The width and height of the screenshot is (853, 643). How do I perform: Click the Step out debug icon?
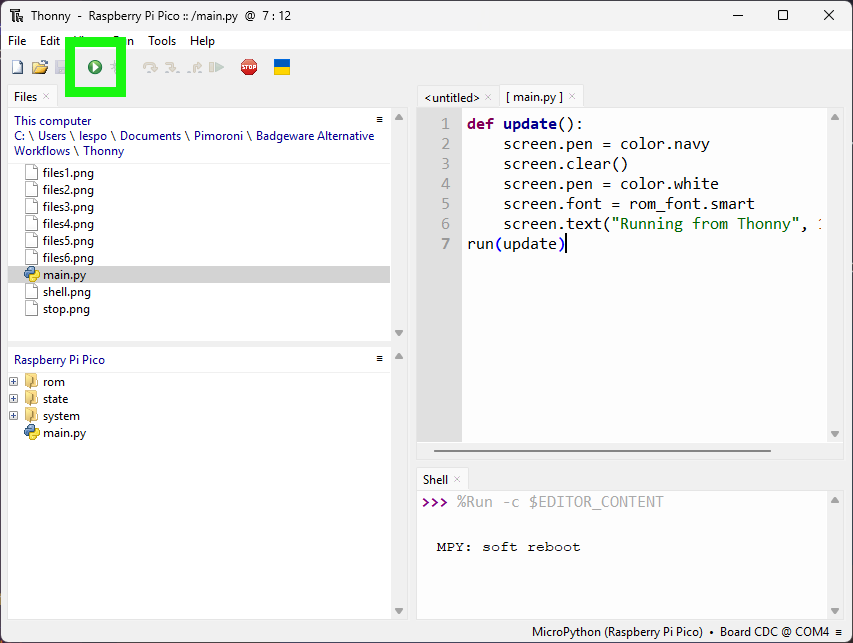pos(195,67)
